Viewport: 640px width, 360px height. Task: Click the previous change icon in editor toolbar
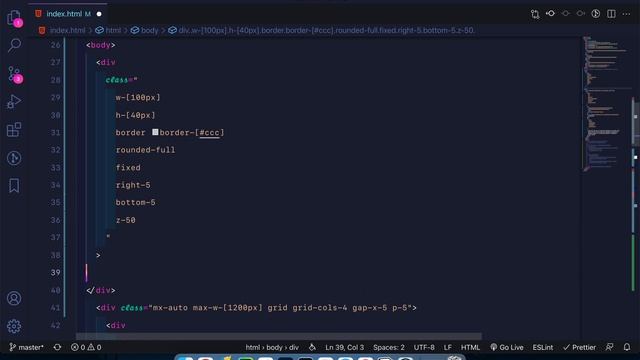565,13
